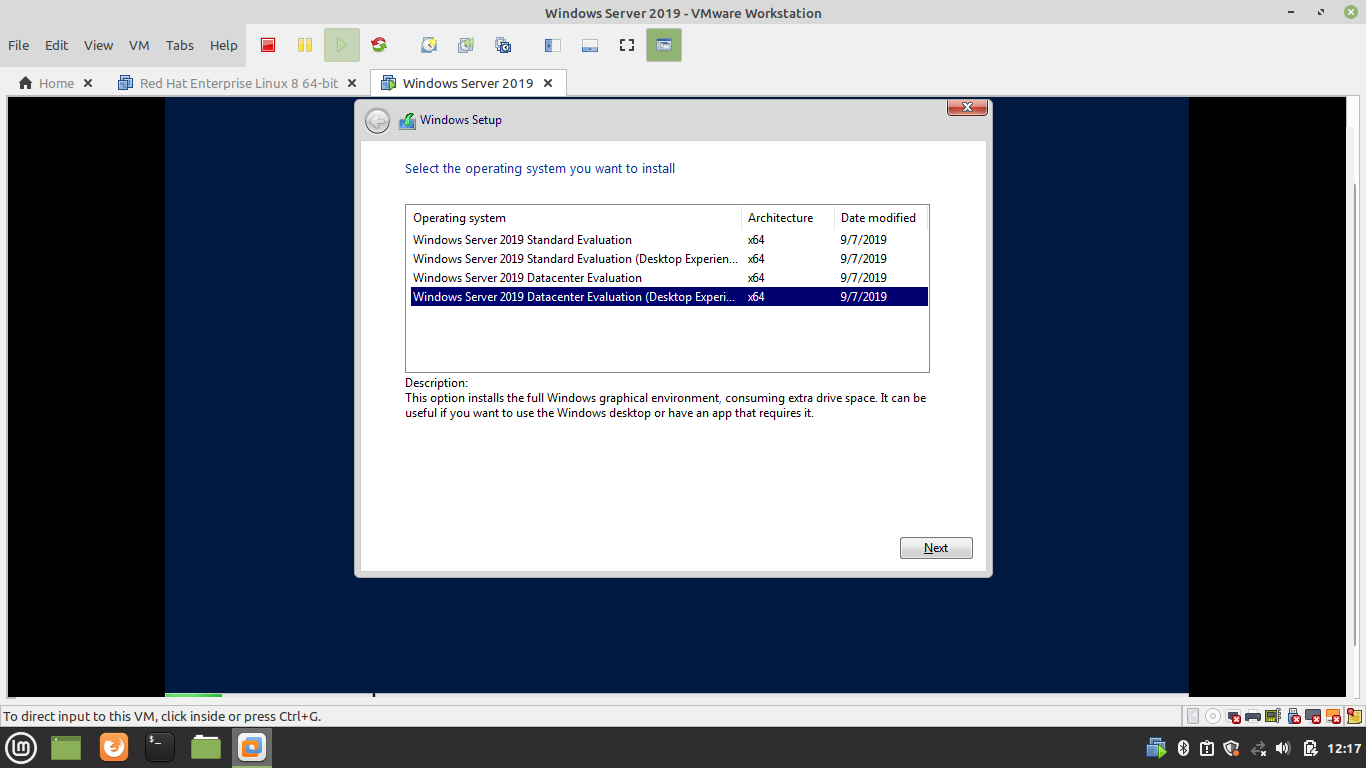Click the Date modified column header
The width and height of the screenshot is (1366, 768).
(x=881, y=218)
